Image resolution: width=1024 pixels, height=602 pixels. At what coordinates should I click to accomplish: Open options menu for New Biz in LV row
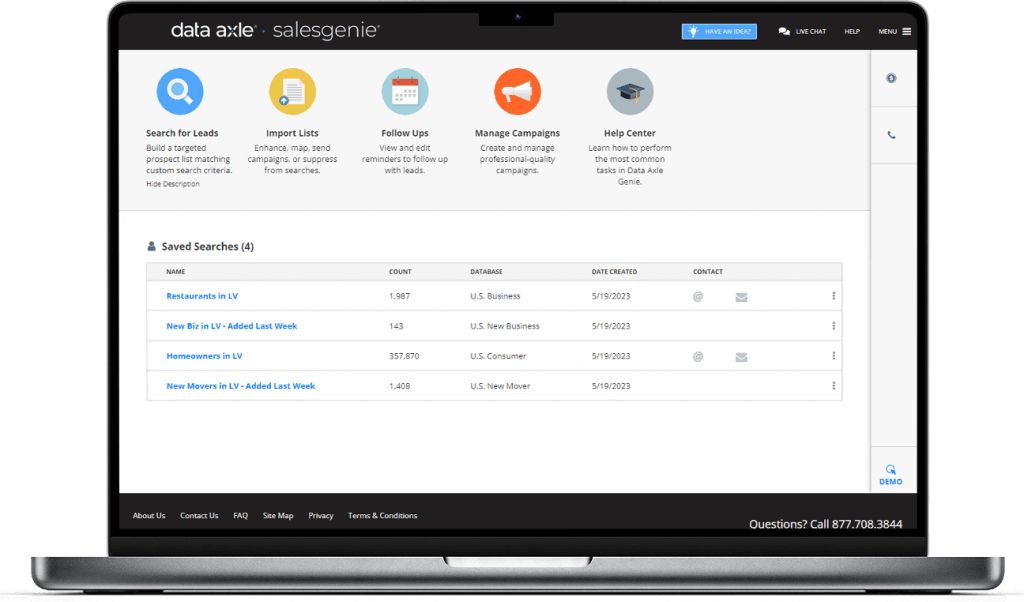click(x=833, y=326)
